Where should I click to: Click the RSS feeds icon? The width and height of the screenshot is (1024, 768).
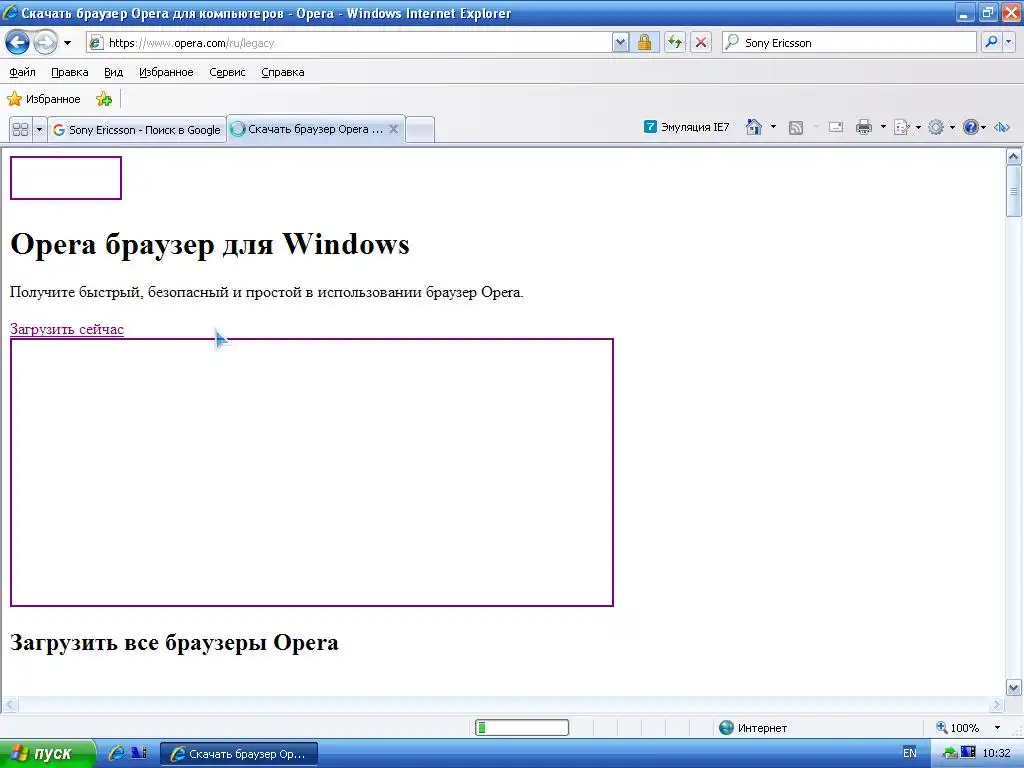coord(795,127)
